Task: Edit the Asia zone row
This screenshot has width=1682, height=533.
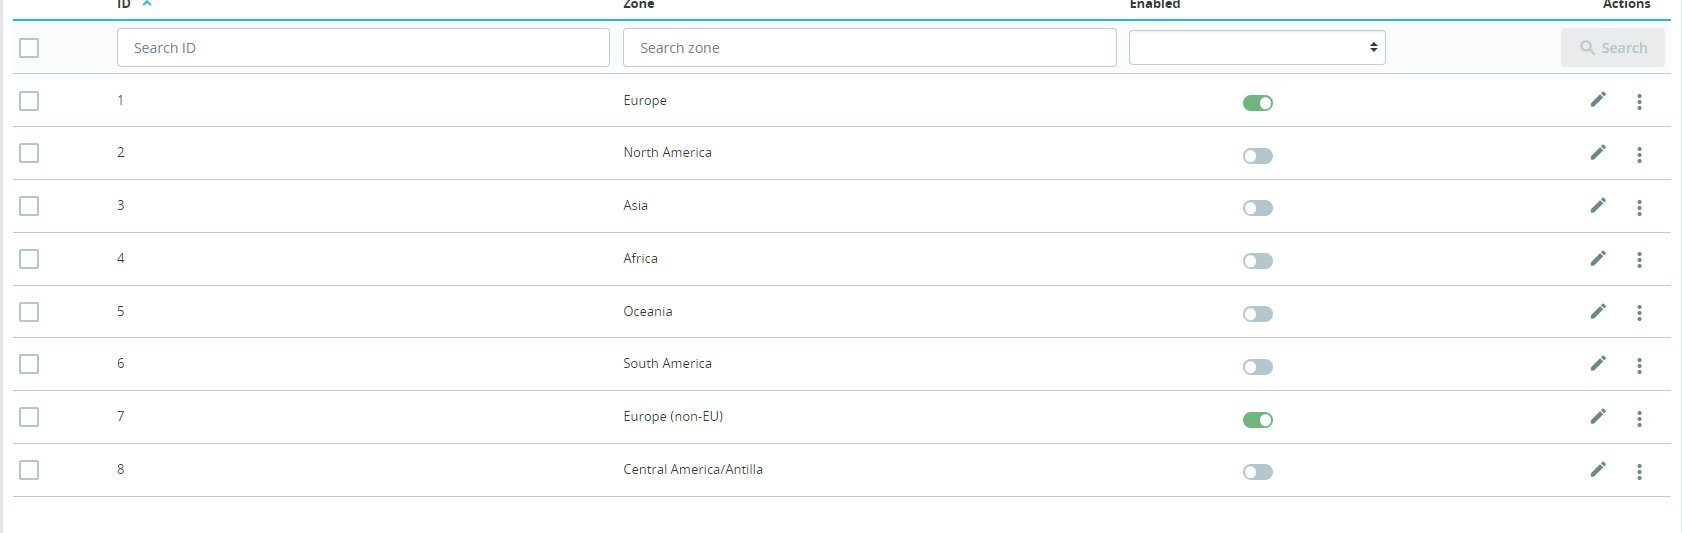Action: [1598, 206]
